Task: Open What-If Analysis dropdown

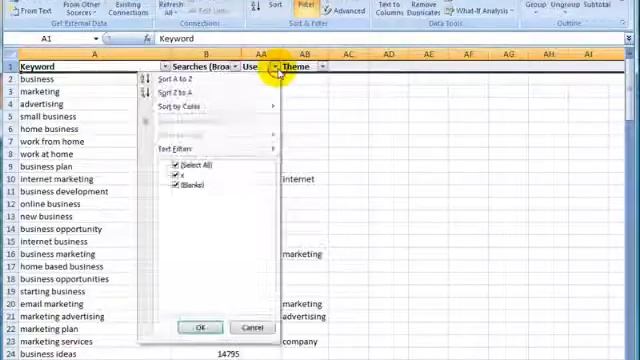Action: click(479, 11)
